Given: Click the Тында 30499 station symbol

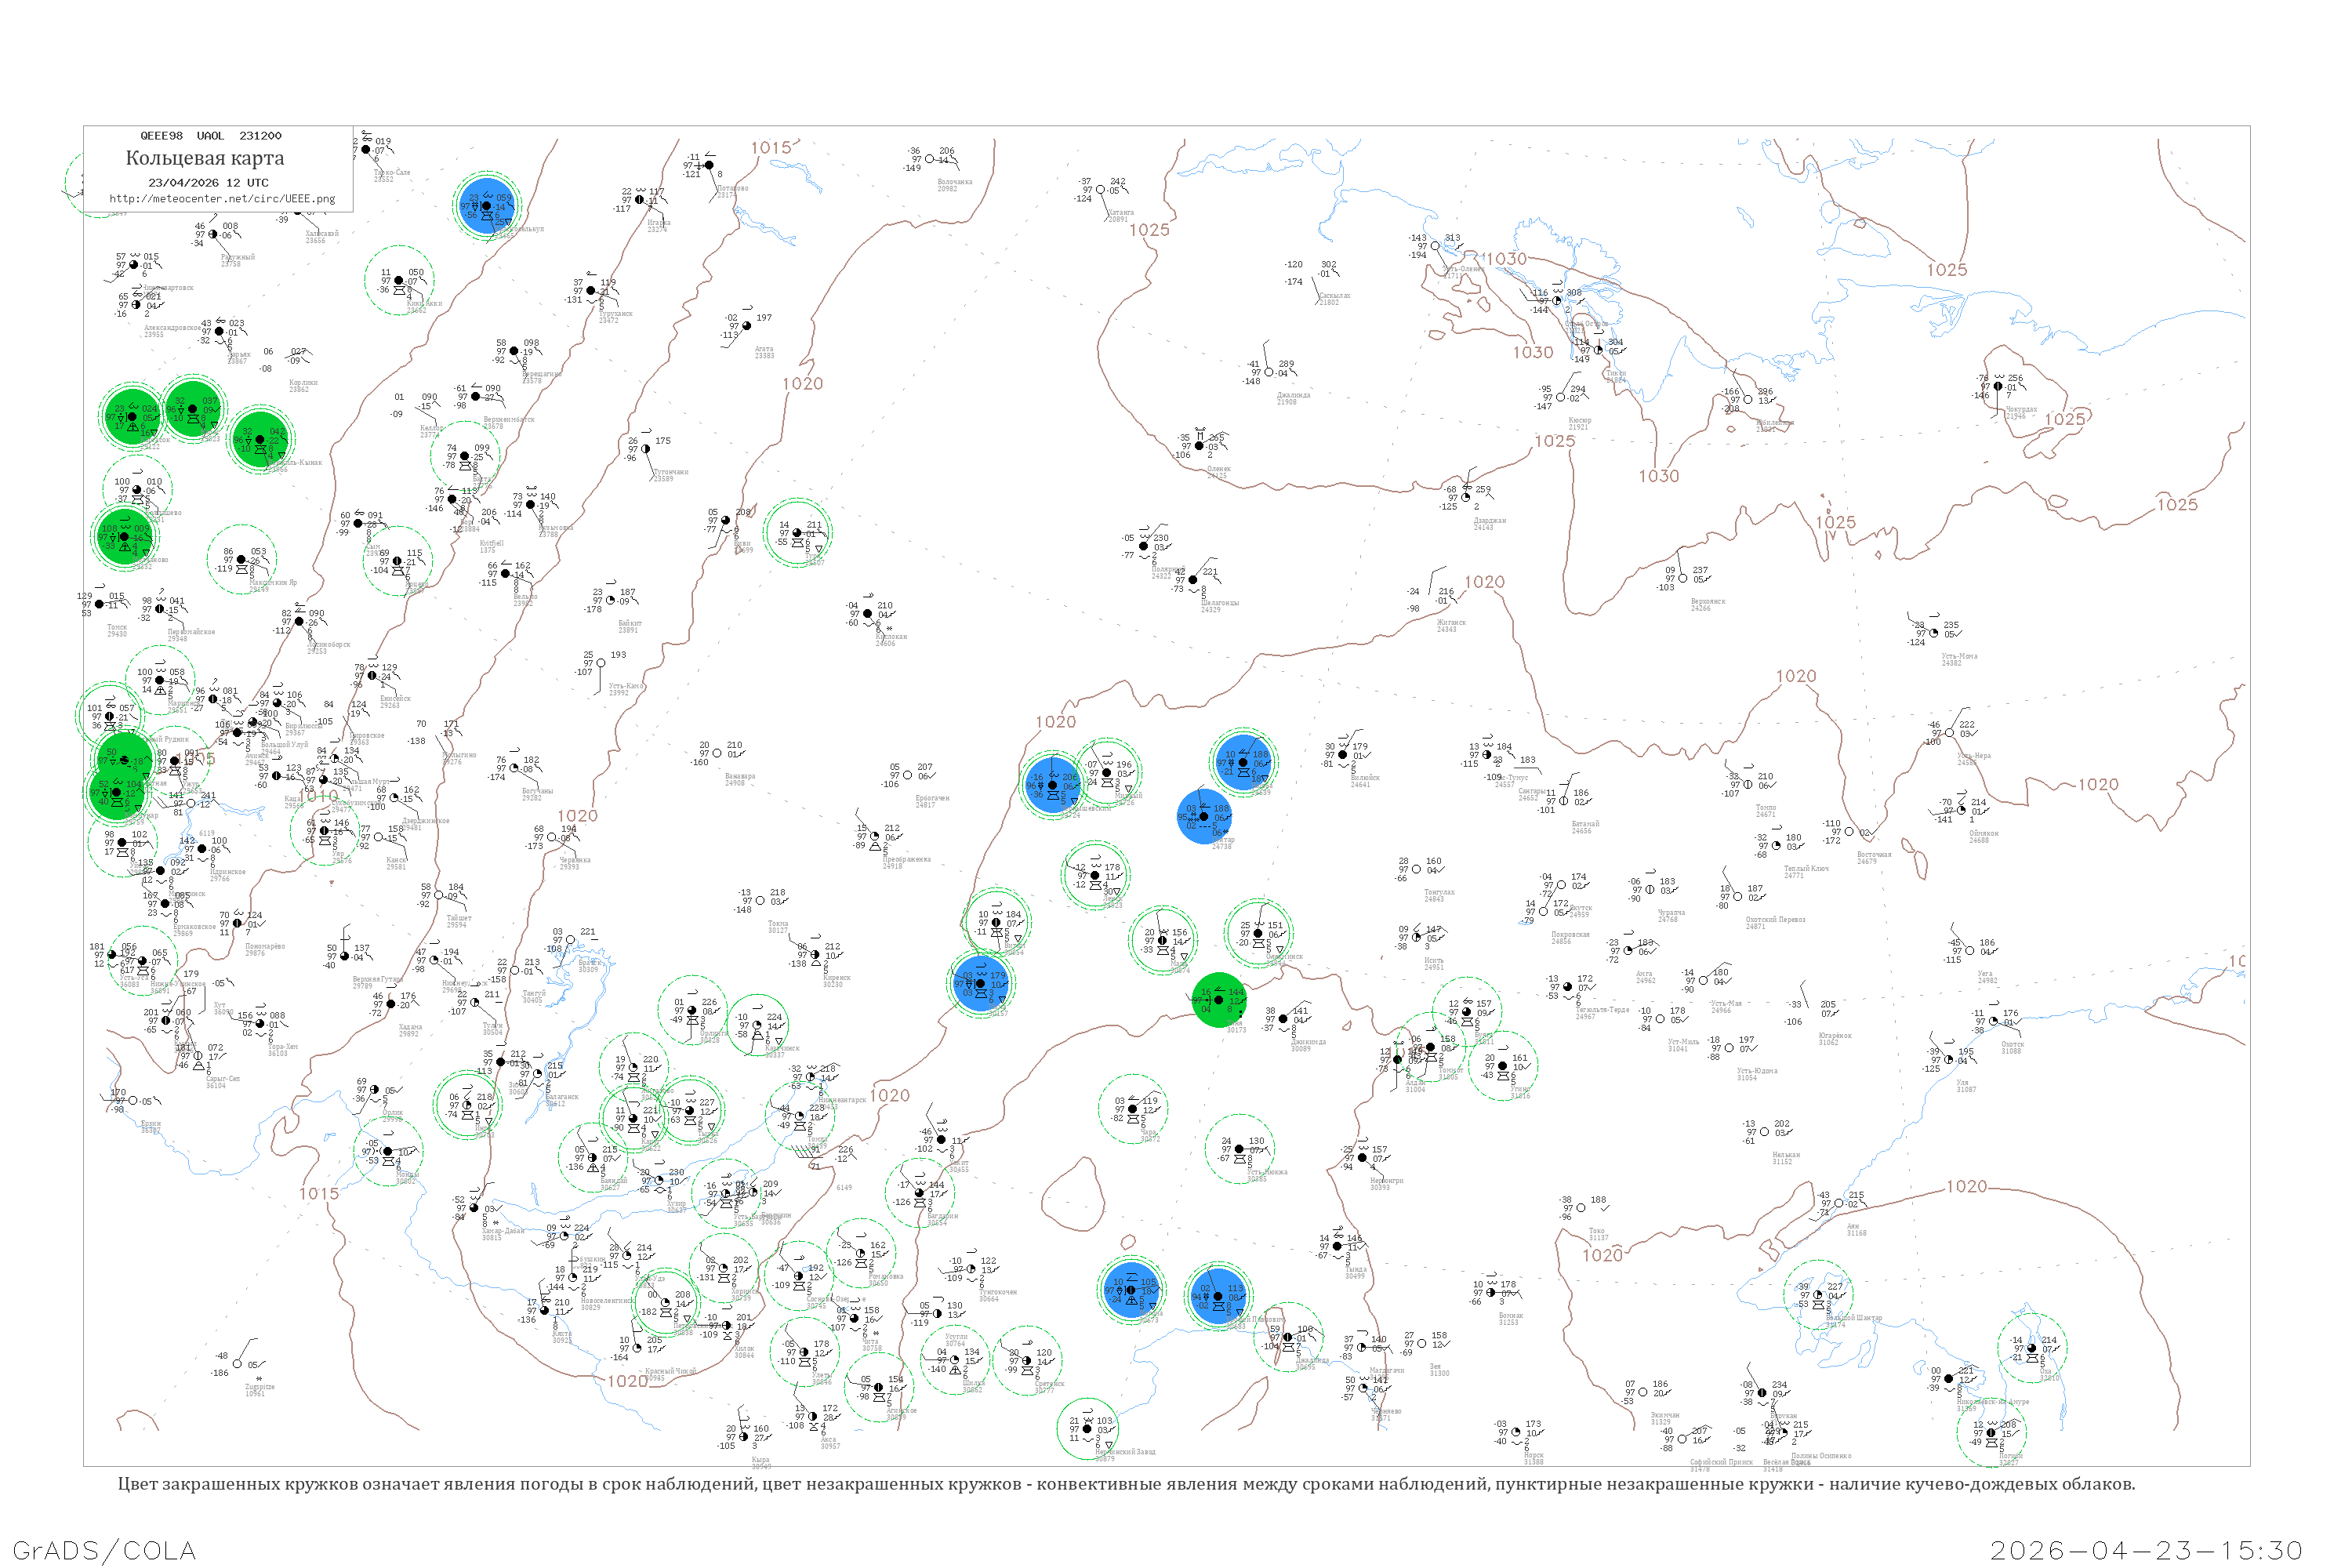Looking at the screenshot, I should [1337, 1246].
